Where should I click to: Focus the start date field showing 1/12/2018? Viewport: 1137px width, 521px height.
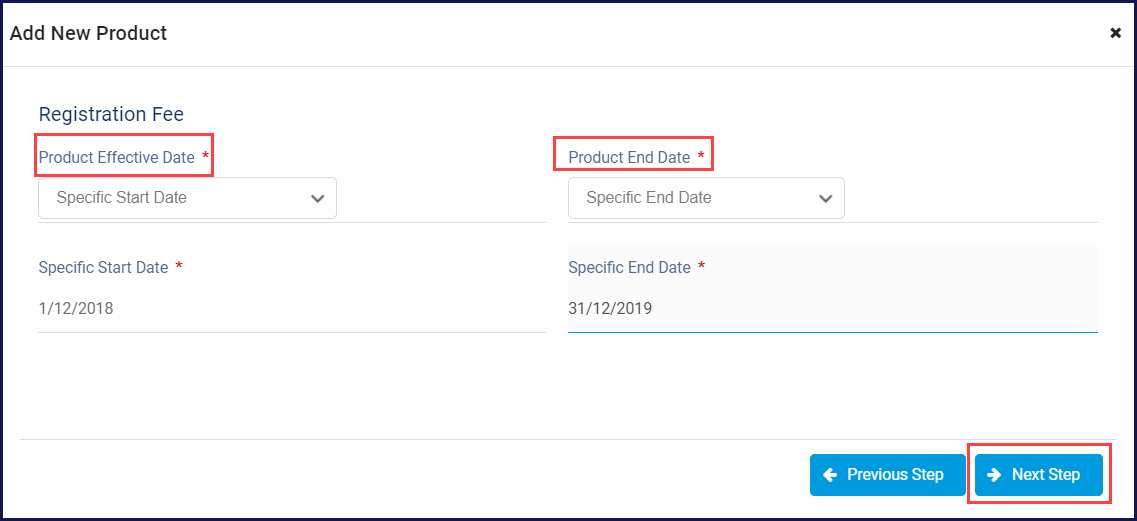point(292,308)
